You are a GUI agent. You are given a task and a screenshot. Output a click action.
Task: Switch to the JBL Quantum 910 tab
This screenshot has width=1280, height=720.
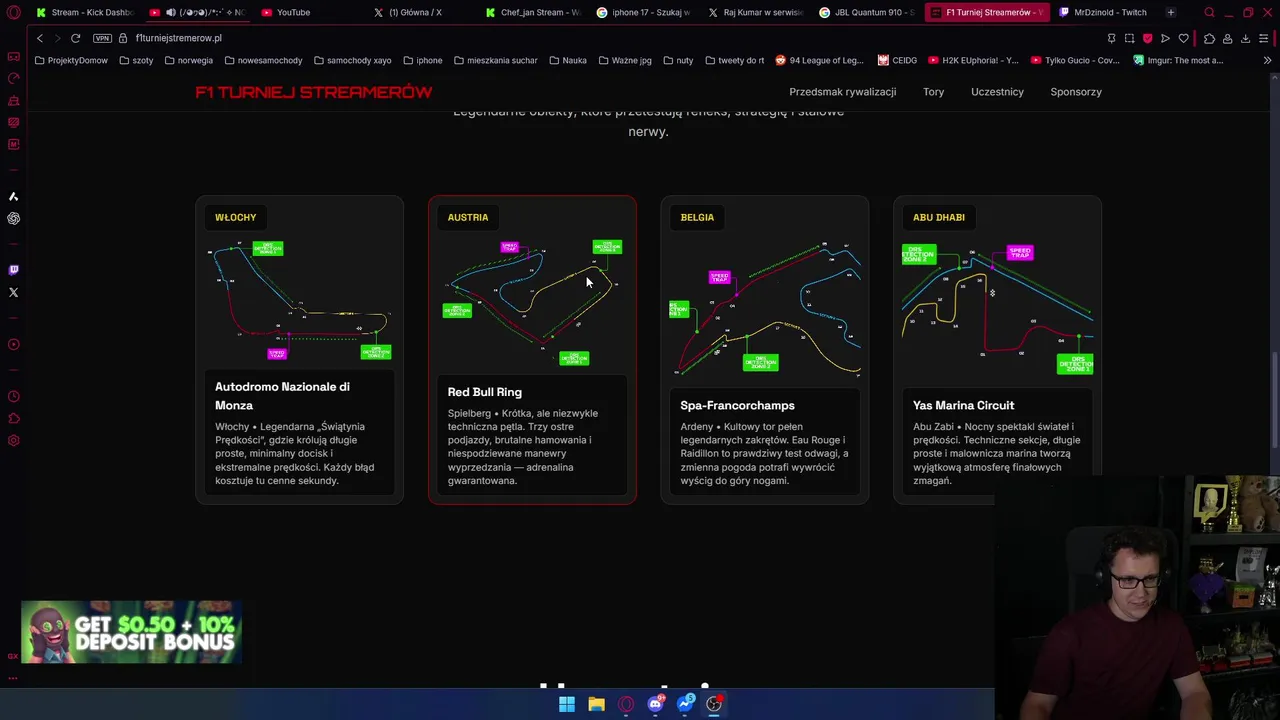[x=866, y=12]
